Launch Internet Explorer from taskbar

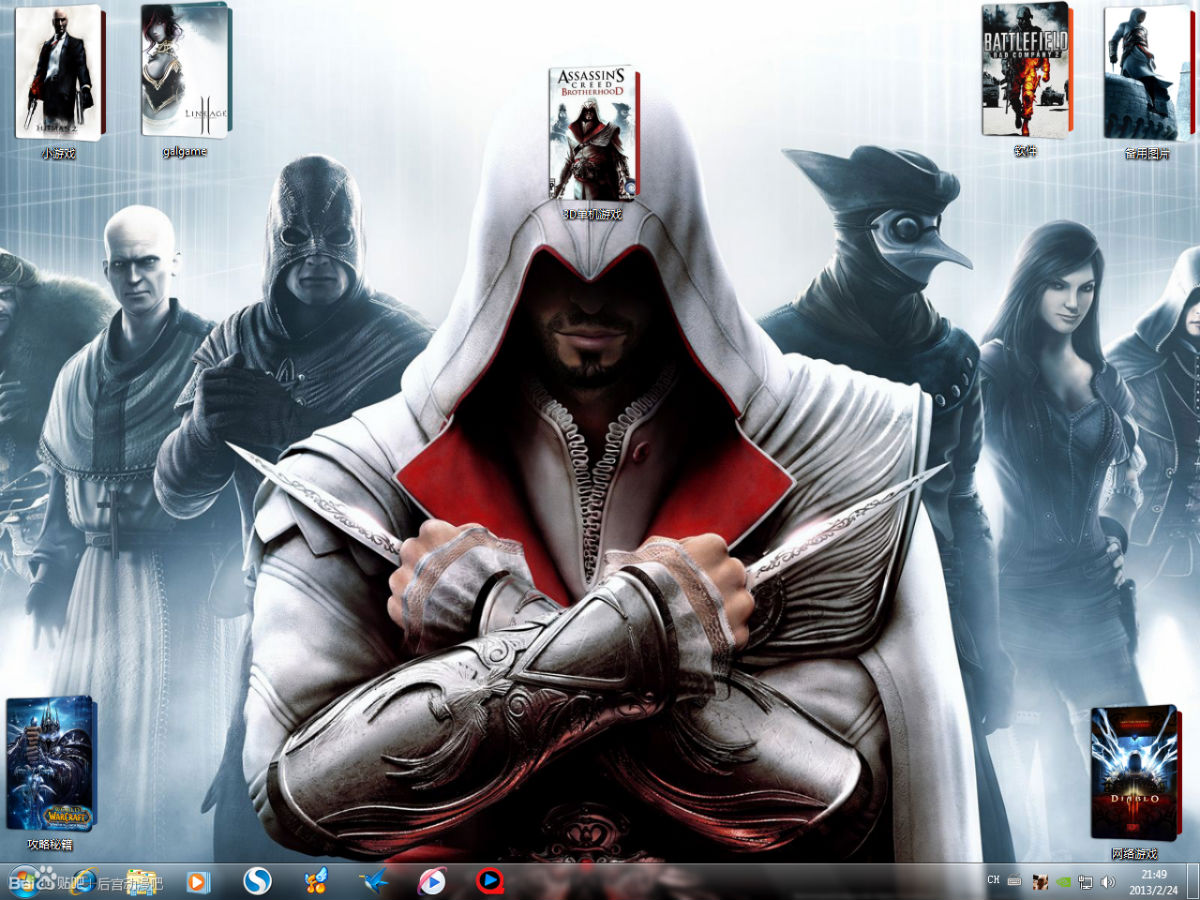click(x=83, y=881)
